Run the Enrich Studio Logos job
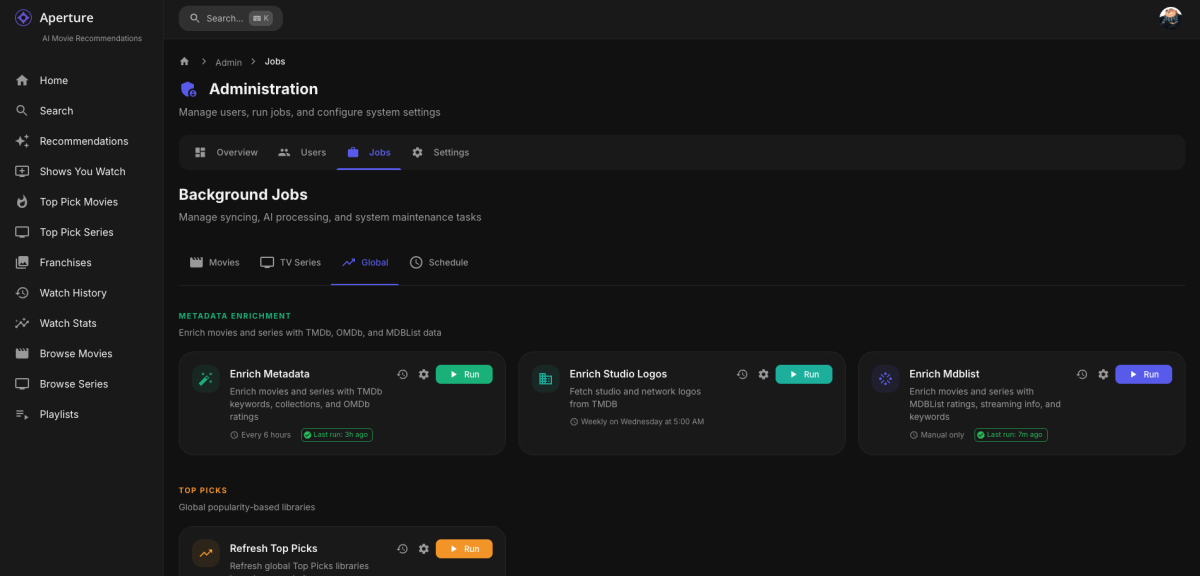 pyautogui.click(x=804, y=374)
